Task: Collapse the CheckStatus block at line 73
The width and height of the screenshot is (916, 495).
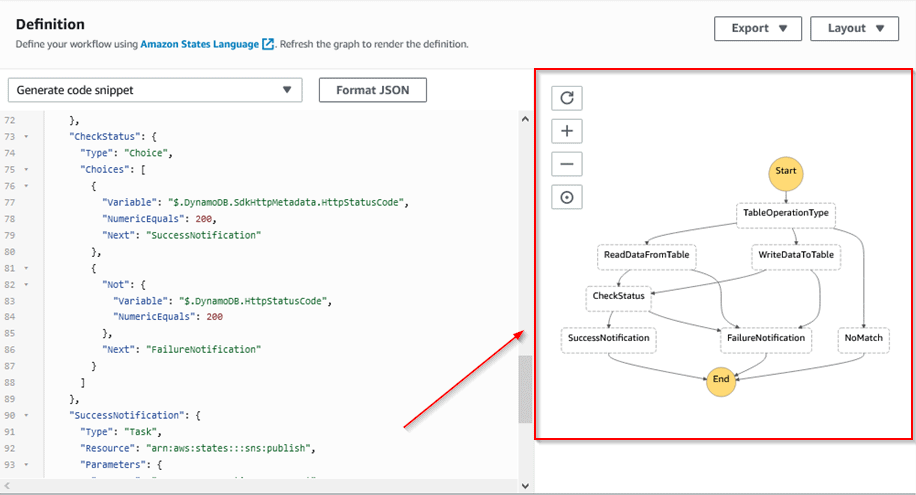Action: [x=25, y=135]
